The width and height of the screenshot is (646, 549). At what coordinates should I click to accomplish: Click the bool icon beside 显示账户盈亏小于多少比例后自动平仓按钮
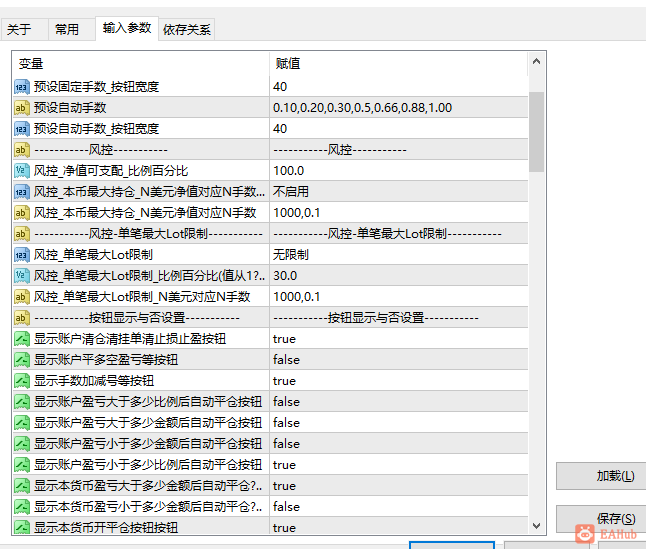click(x=21, y=465)
